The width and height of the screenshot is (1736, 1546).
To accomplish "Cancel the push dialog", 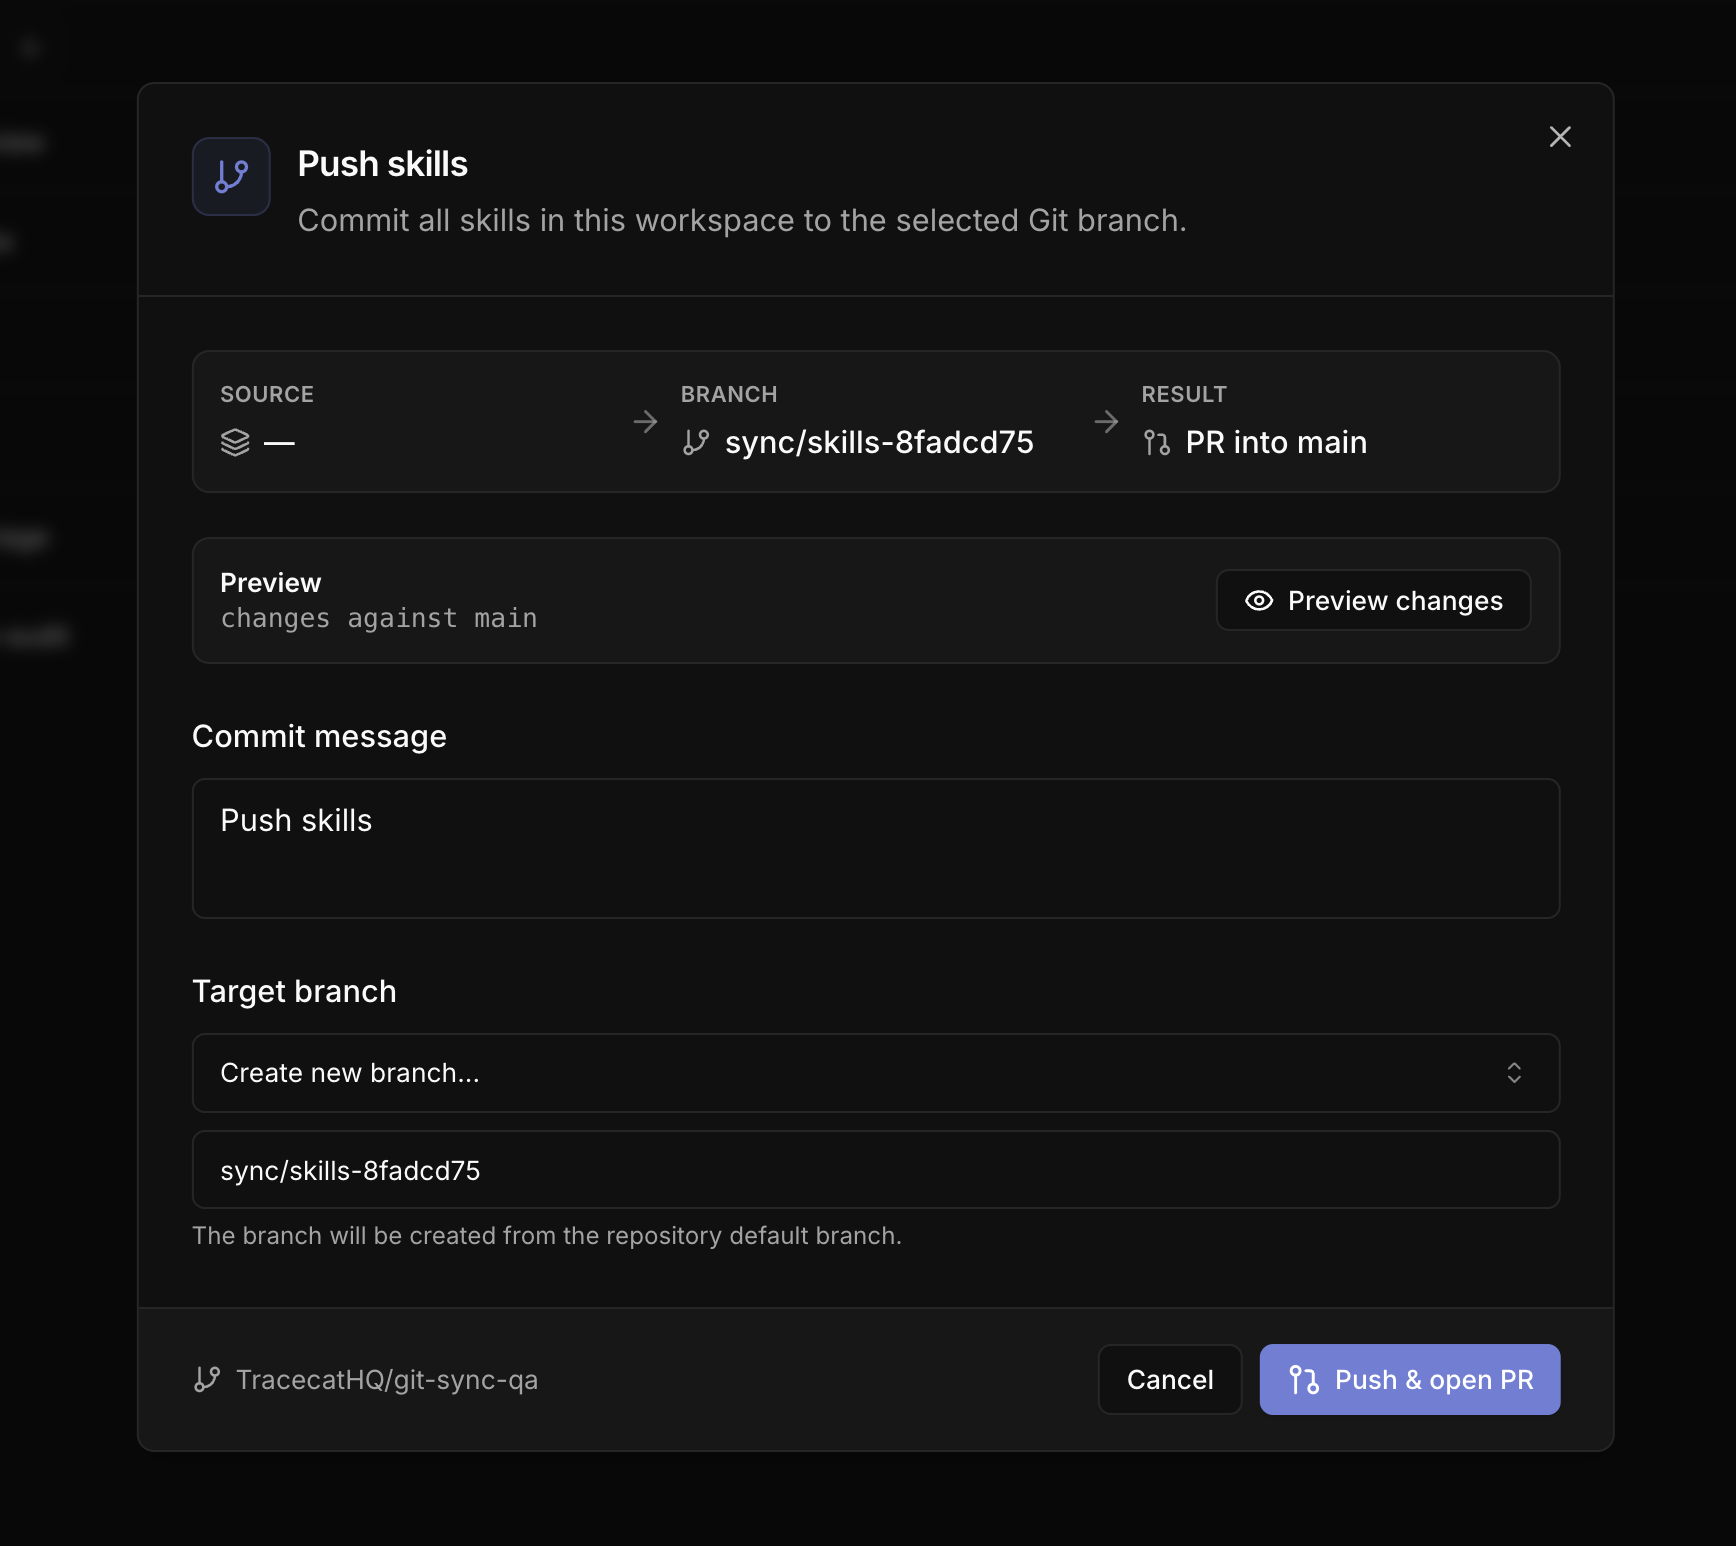I will [1170, 1379].
